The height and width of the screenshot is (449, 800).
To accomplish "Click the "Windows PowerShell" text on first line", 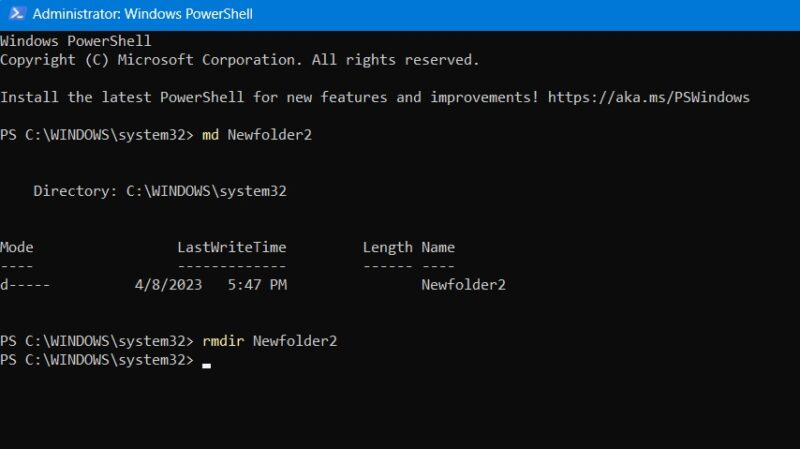I will [x=75, y=41].
